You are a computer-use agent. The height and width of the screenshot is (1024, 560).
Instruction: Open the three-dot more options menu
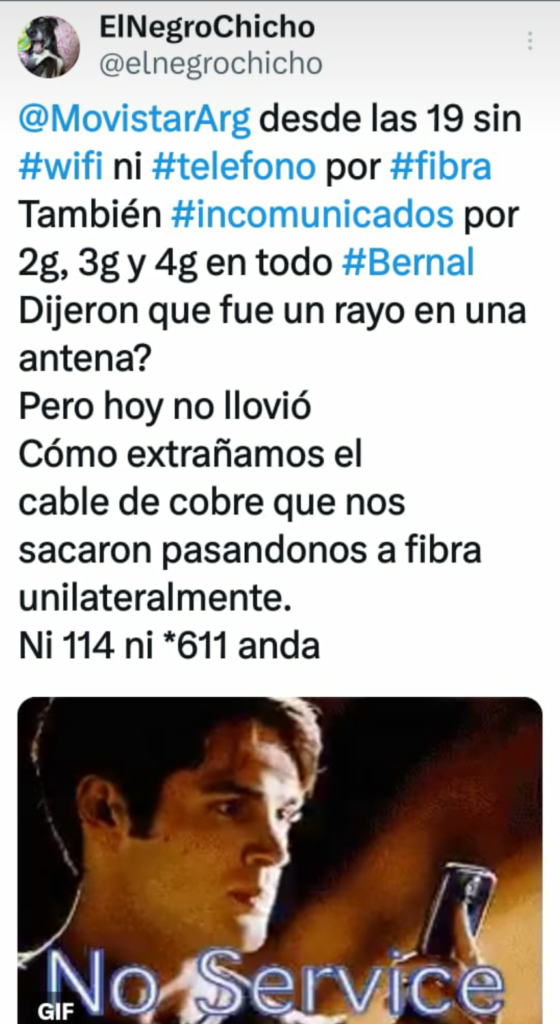(530, 41)
